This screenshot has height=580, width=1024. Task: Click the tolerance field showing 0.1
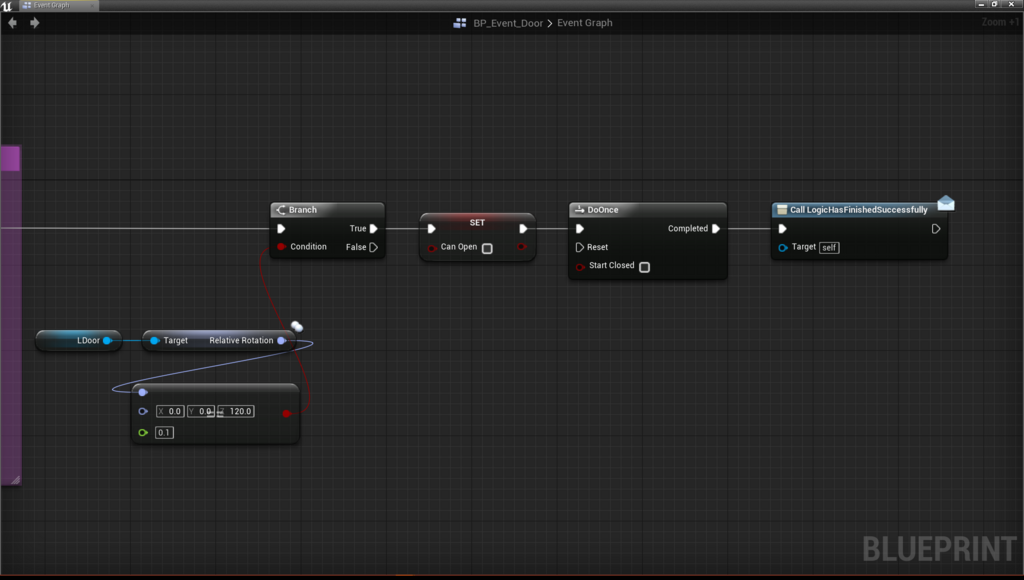coord(164,432)
